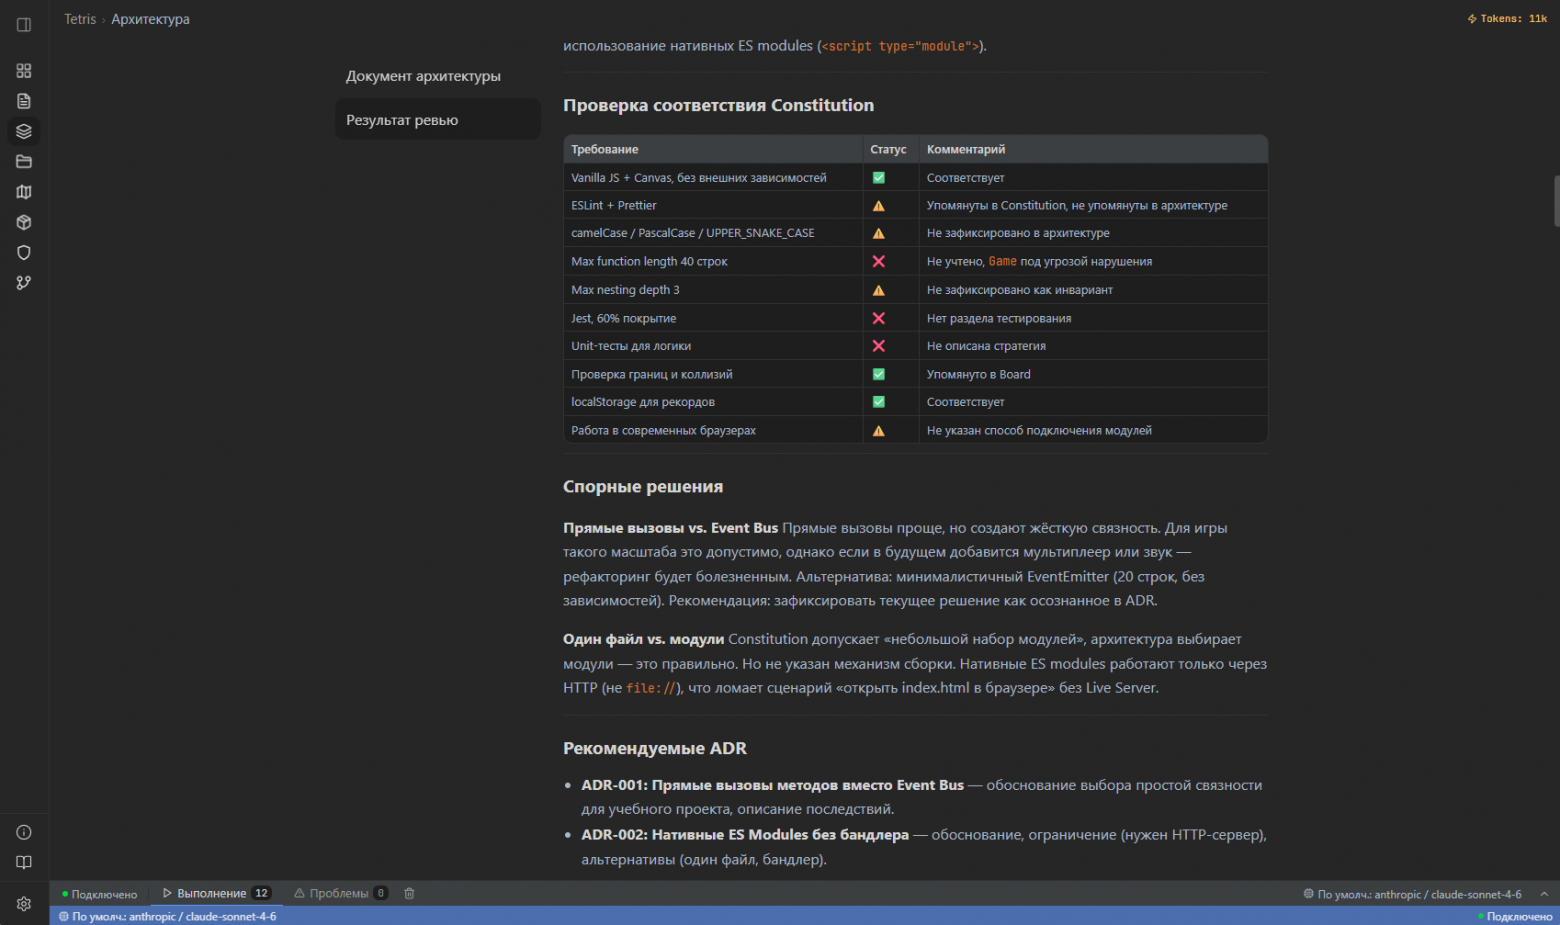Viewport: 1560px width, 925px height.
Task: Click the Unit-тесты для логики cell
Action: (x=713, y=346)
